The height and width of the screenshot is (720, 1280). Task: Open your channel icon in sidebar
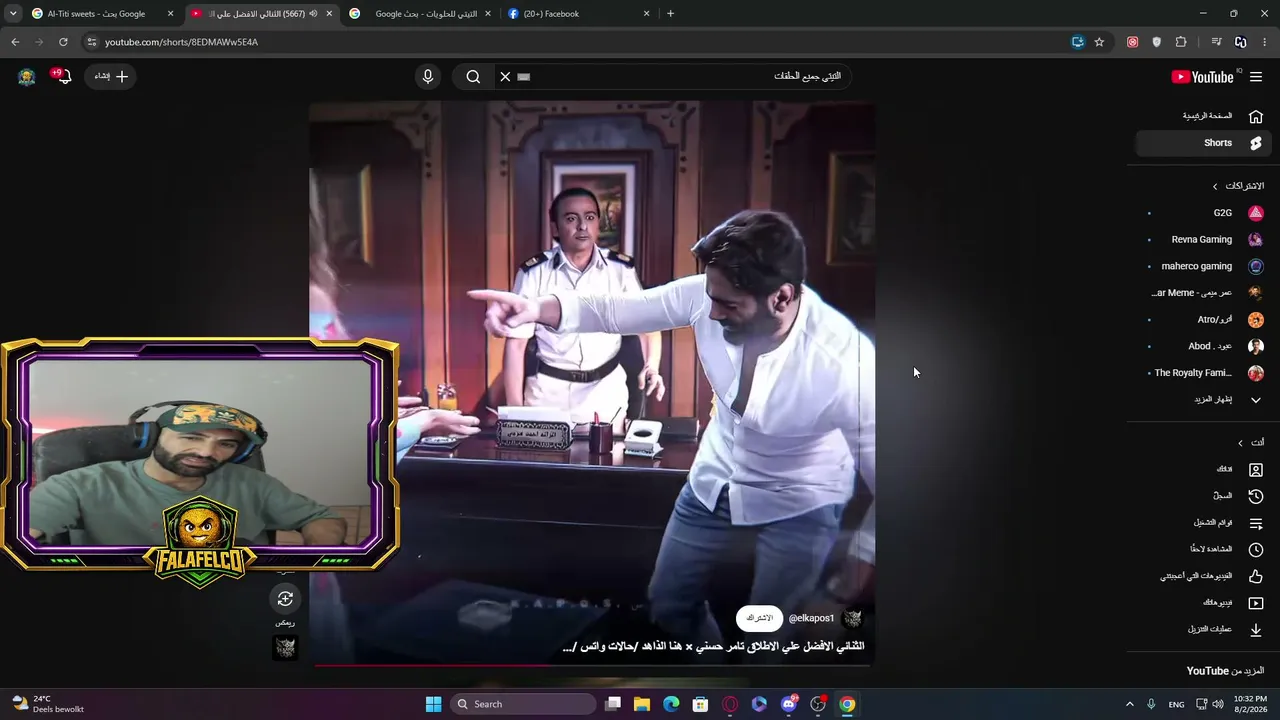pyautogui.click(x=1256, y=470)
